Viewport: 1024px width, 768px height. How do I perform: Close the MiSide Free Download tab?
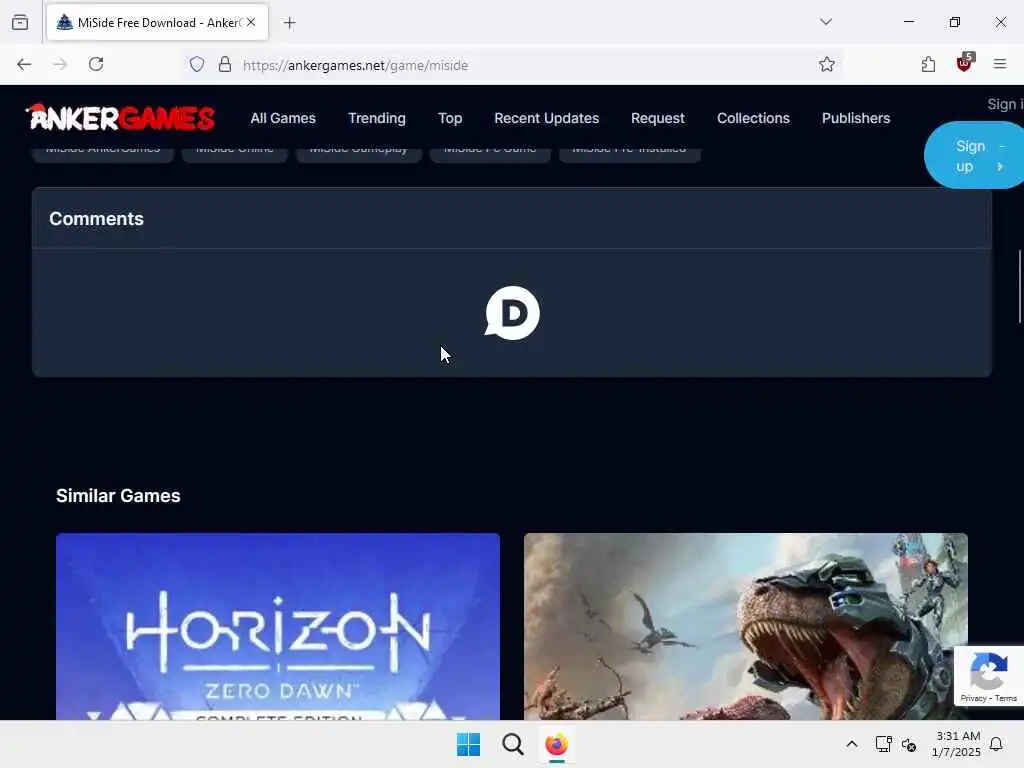pos(251,22)
